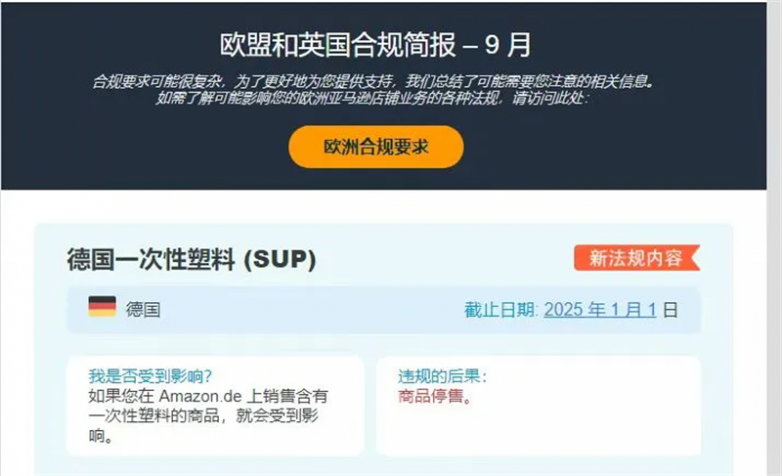
Task: Click the German flag icon
Action: pyautogui.click(x=102, y=306)
